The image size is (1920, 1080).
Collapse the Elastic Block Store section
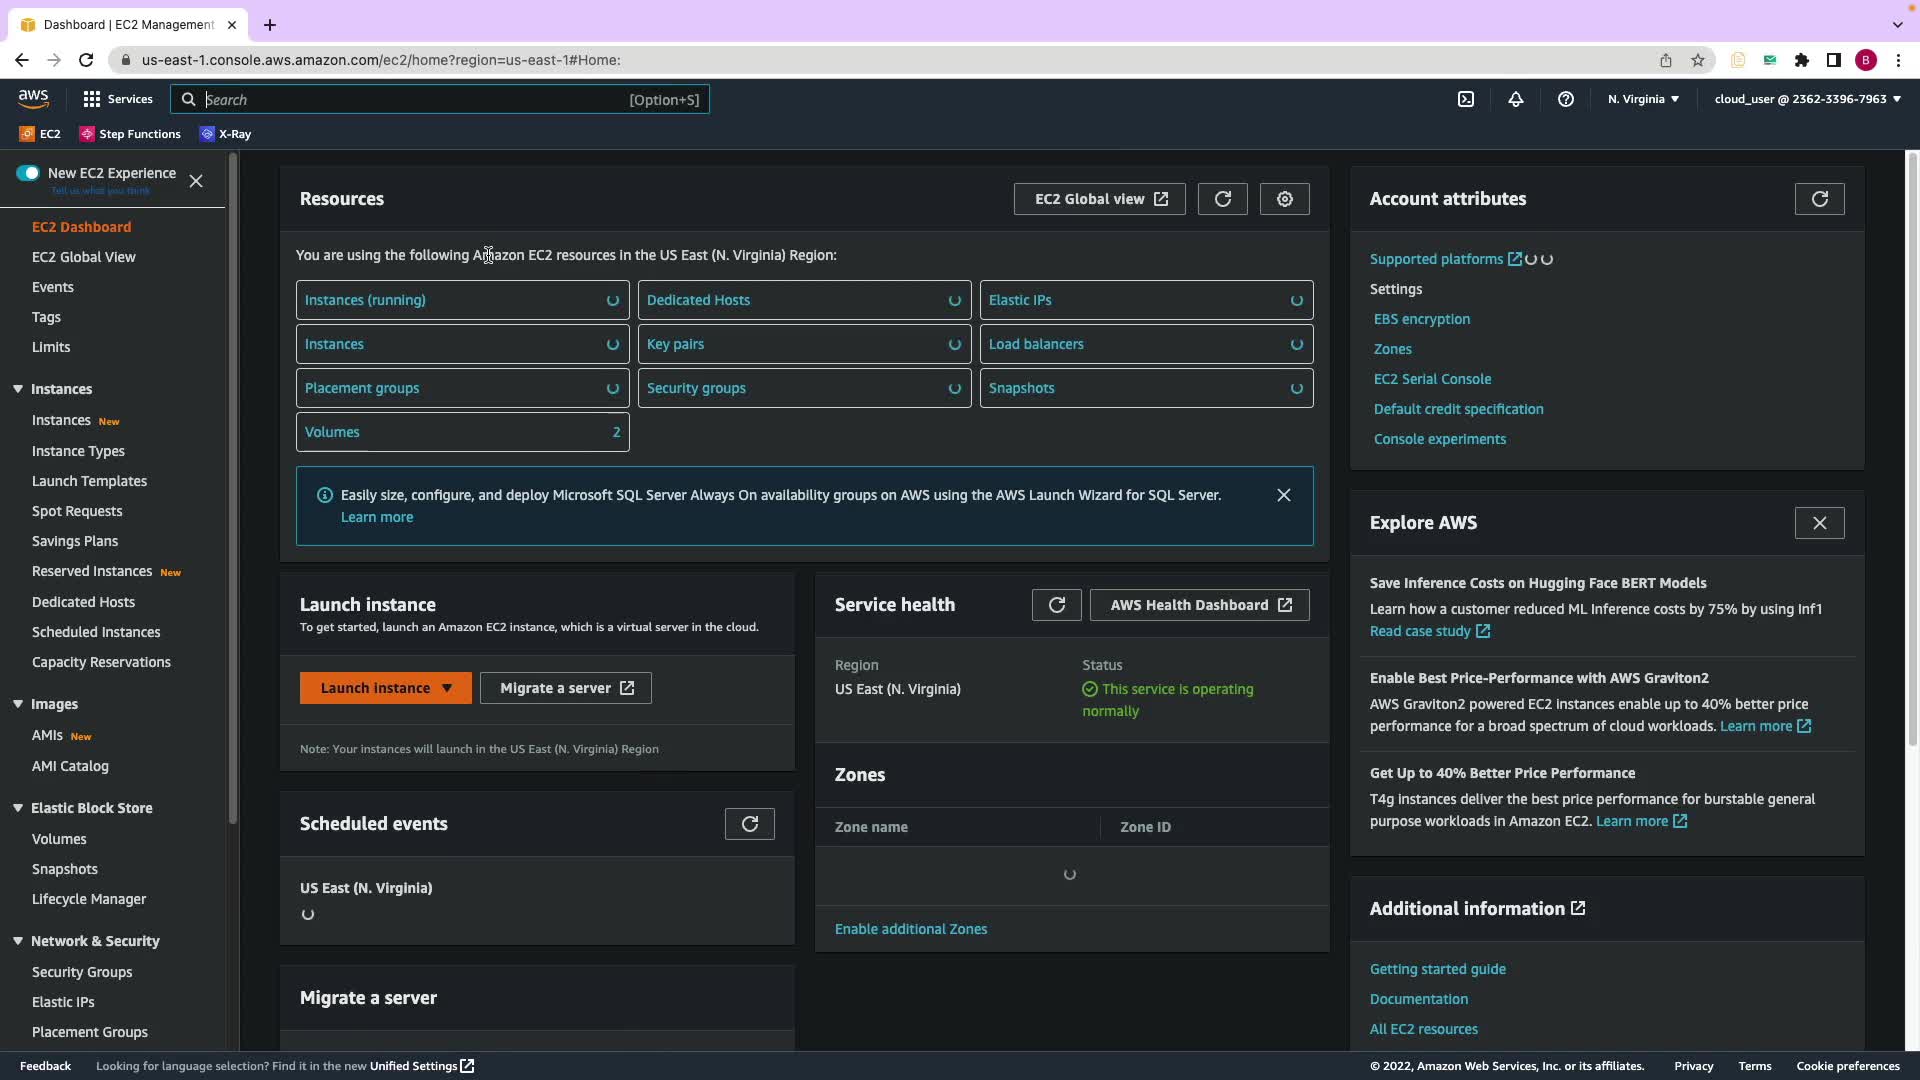[x=18, y=808]
